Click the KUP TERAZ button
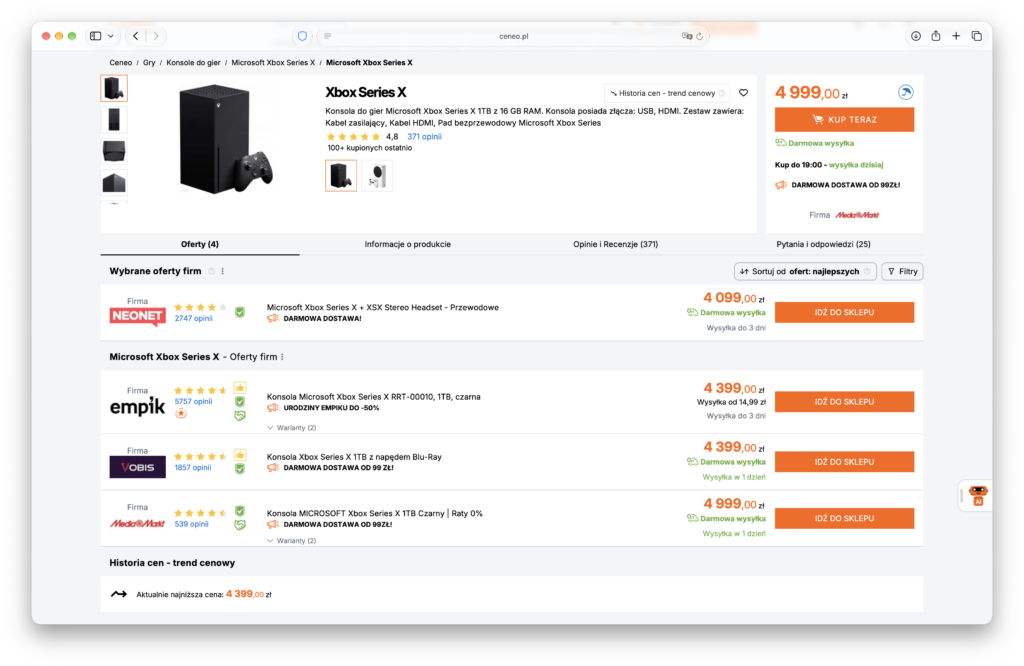This screenshot has height=666, width=1024. pos(844,119)
